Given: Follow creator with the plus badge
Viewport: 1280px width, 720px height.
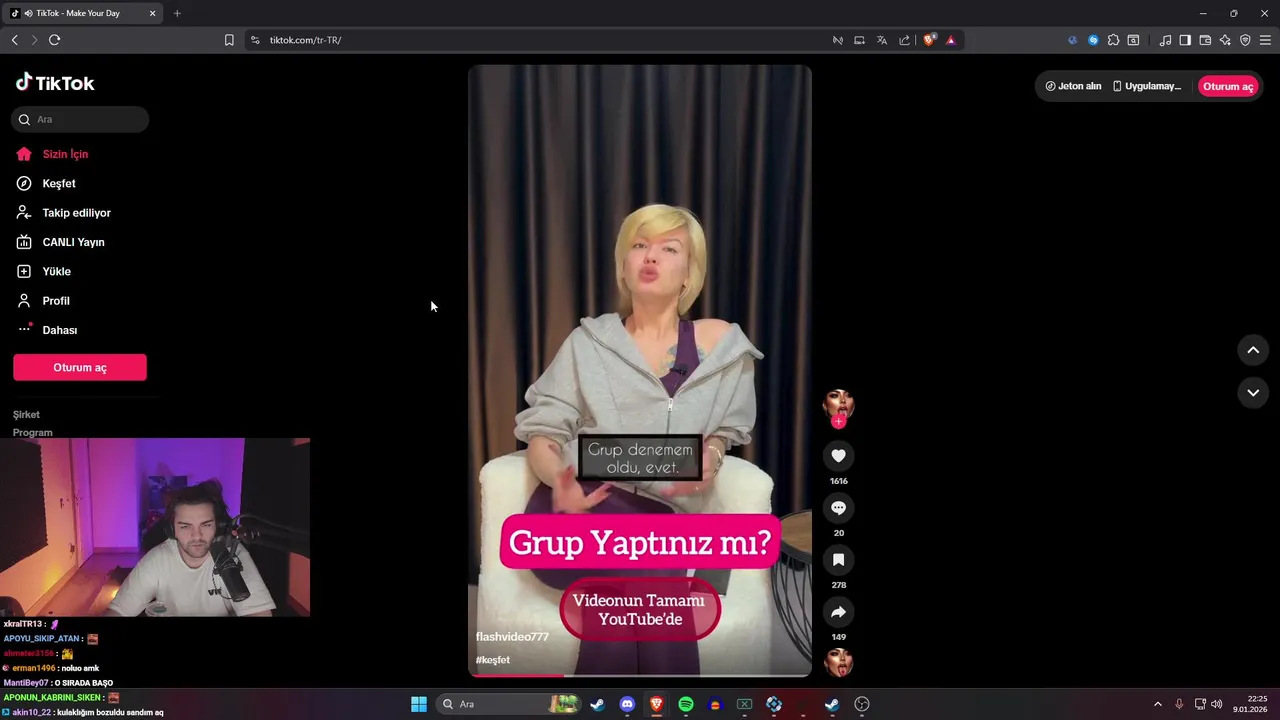Looking at the screenshot, I should (x=838, y=421).
